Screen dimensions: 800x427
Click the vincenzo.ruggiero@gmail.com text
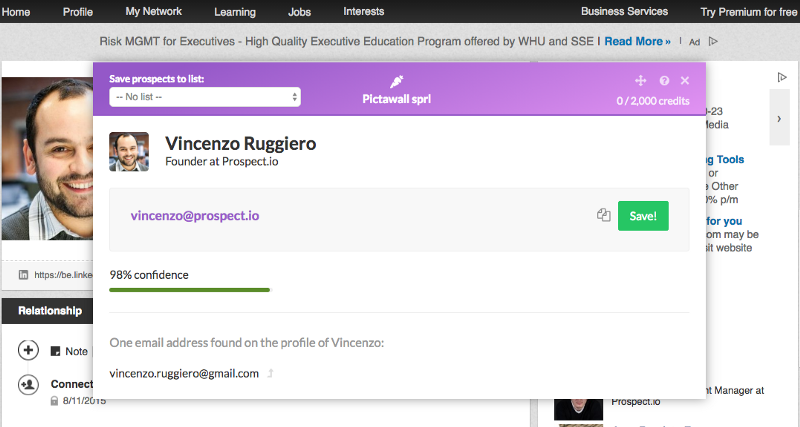point(184,373)
